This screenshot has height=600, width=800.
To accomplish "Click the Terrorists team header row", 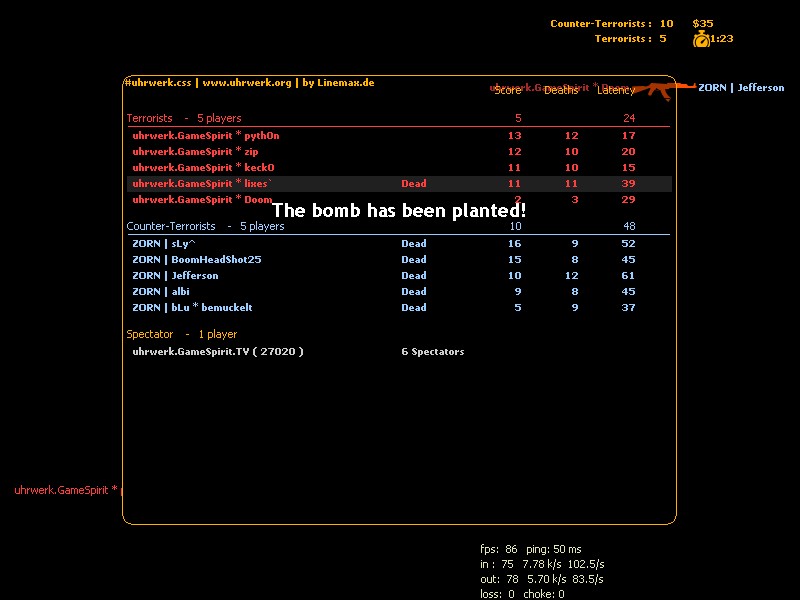I will [183, 118].
